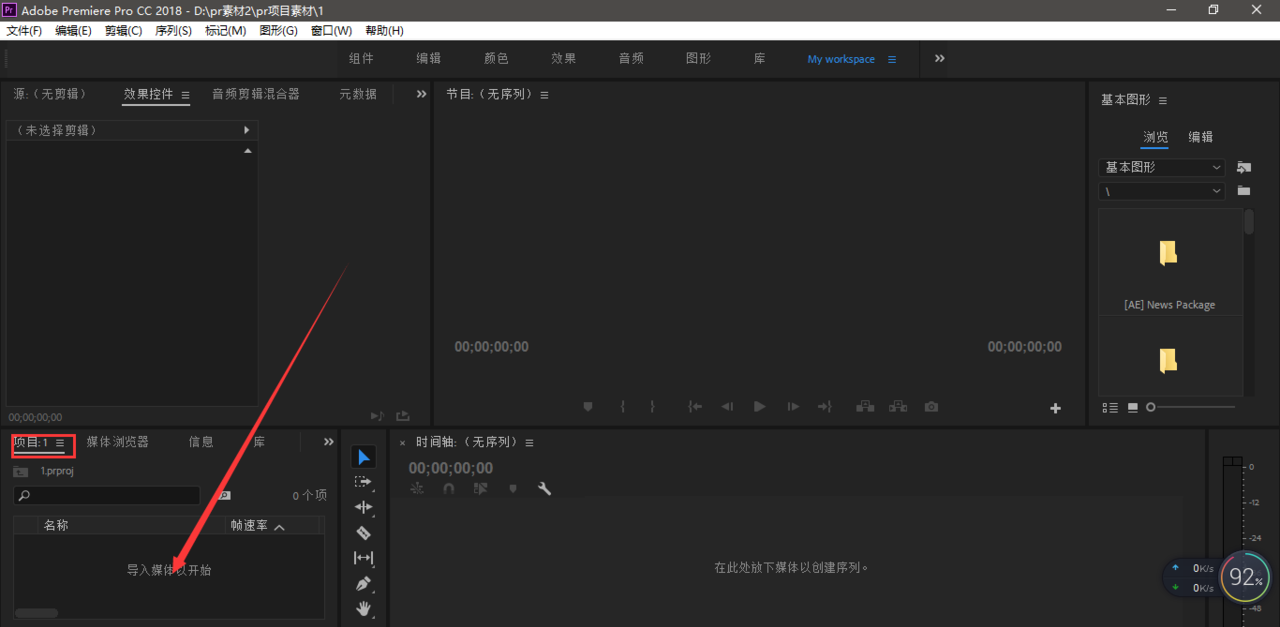Toggle snap magnet in timeline
This screenshot has height=627, width=1280.
click(449, 489)
